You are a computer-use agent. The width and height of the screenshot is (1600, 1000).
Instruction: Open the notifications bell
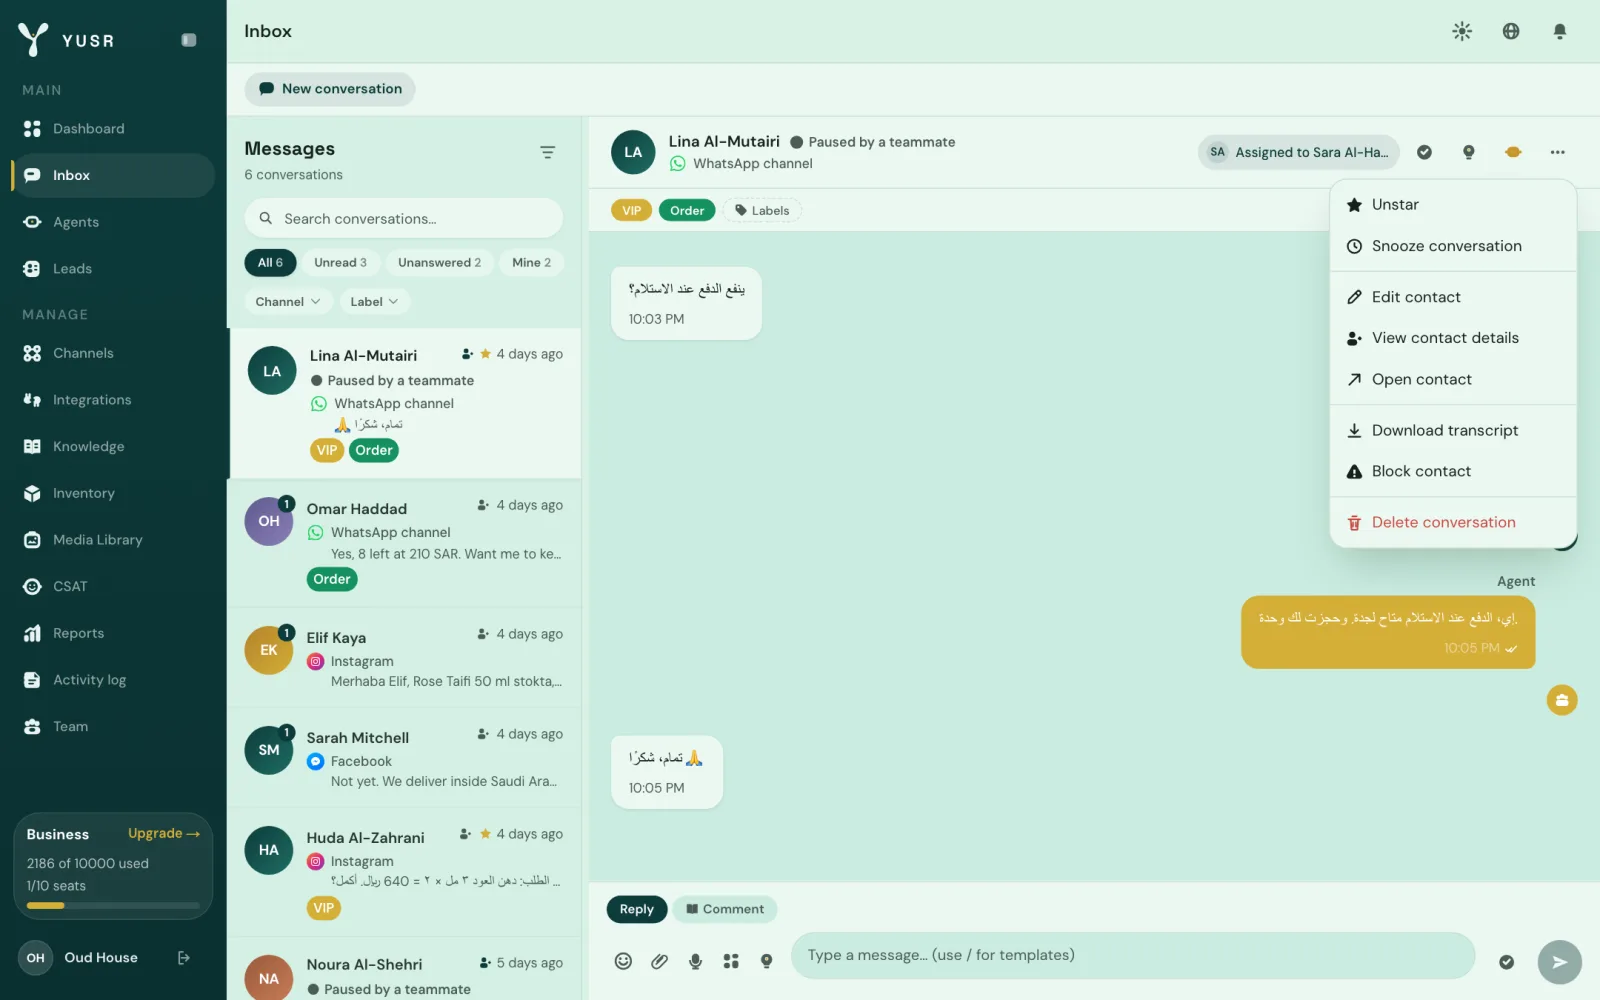1559,31
